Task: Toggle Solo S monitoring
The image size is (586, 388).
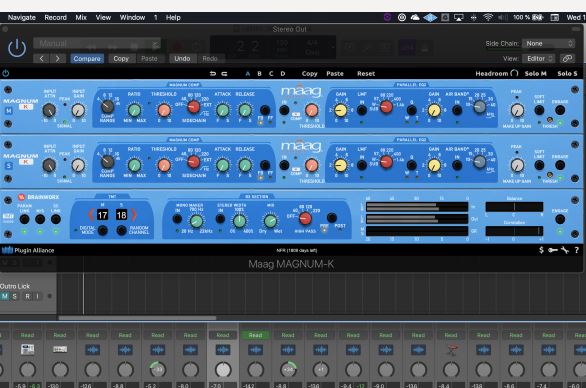Action: (567, 73)
